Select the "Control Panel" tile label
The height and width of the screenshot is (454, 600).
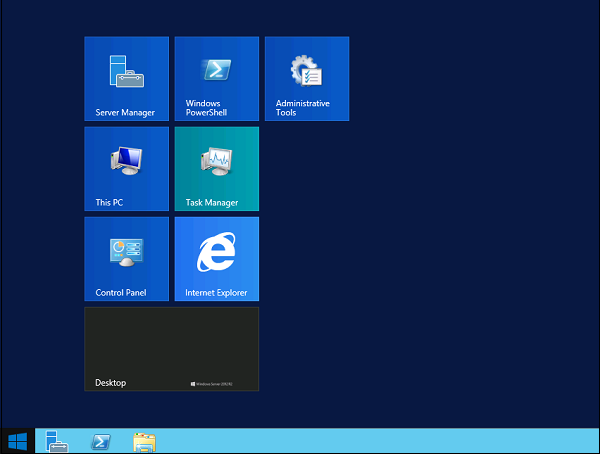[x=121, y=293]
